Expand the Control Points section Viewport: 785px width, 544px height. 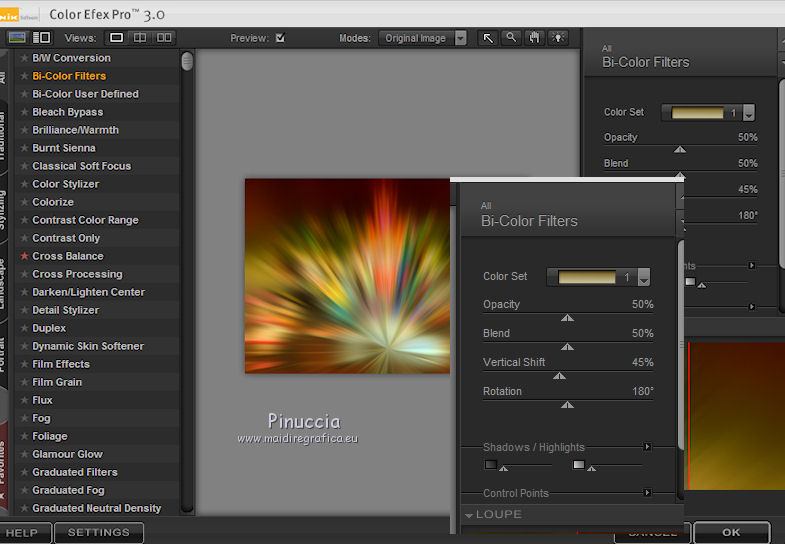pyautogui.click(x=647, y=493)
